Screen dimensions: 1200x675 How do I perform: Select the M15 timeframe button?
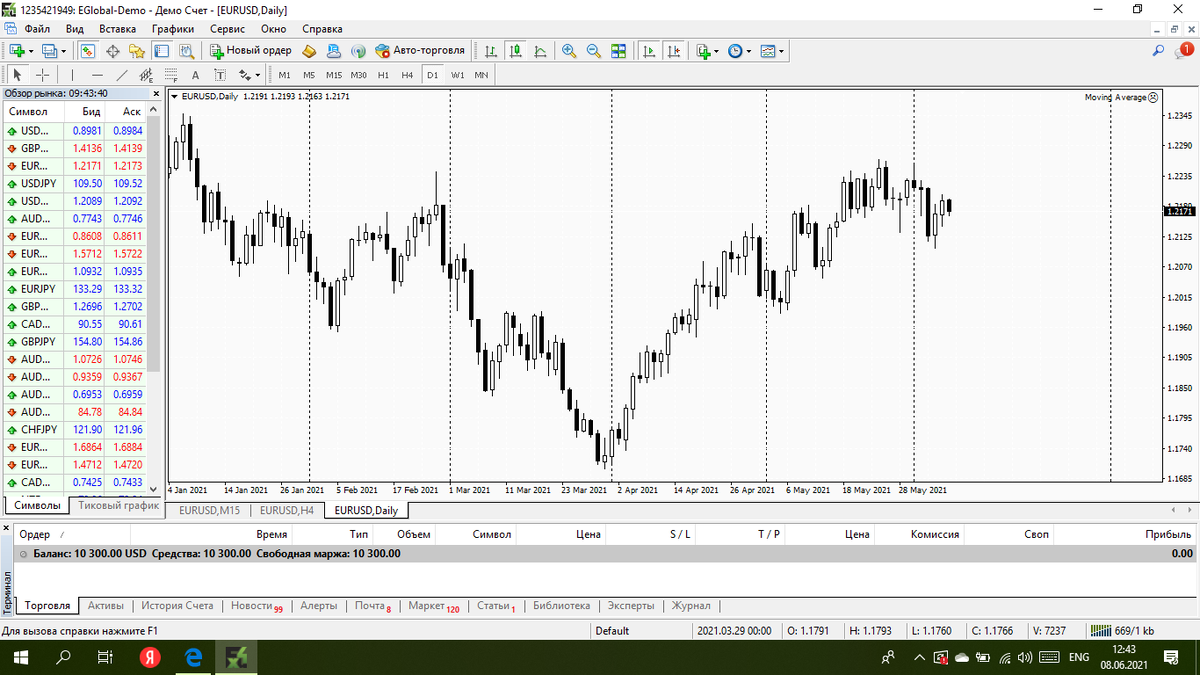[333, 75]
